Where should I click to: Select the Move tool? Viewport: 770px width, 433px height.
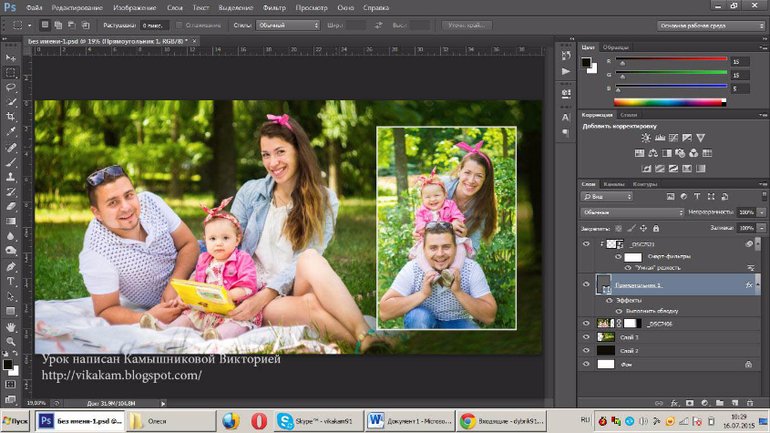[x=11, y=59]
